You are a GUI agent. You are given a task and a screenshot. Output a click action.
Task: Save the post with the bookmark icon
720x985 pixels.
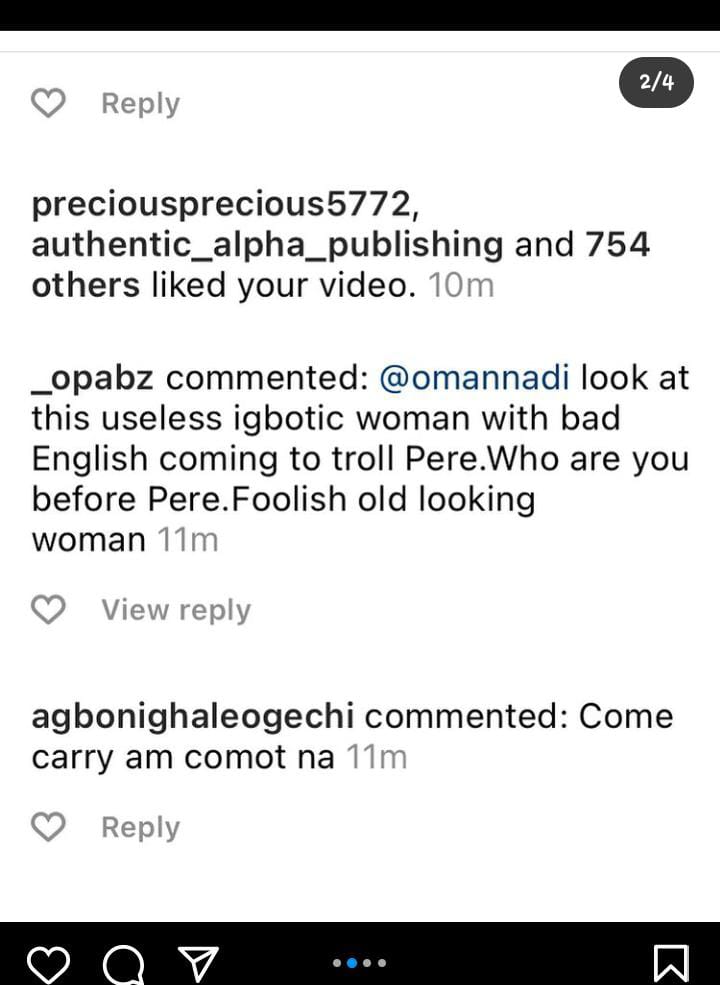(672, 960)
